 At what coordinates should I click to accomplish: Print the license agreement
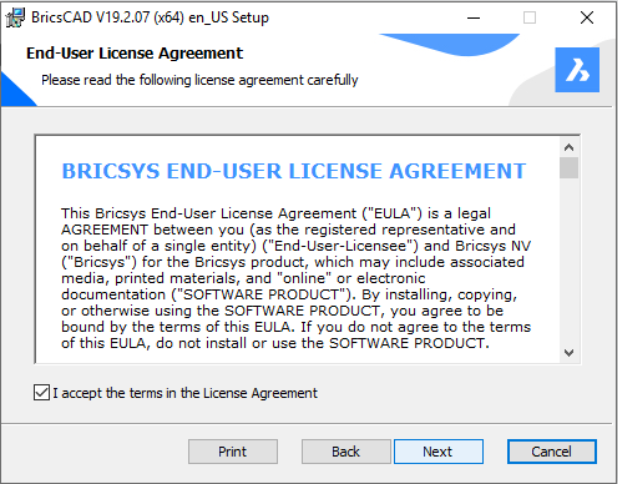pyautogui.click(x=233, y=452)
